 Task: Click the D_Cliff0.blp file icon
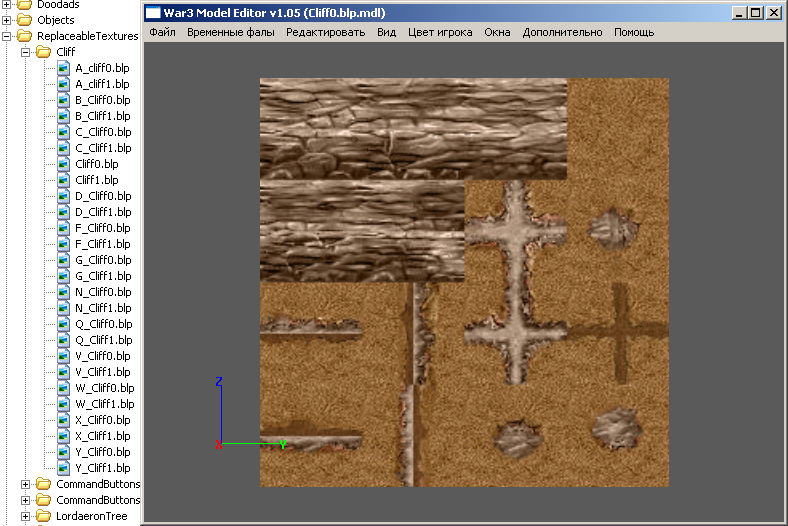coord(63,196)
